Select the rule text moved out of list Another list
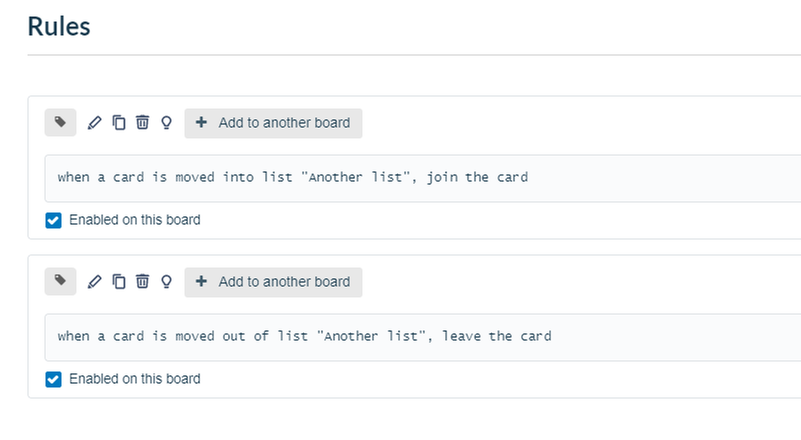Screen dimensions: 801x440 coord(304,336)
